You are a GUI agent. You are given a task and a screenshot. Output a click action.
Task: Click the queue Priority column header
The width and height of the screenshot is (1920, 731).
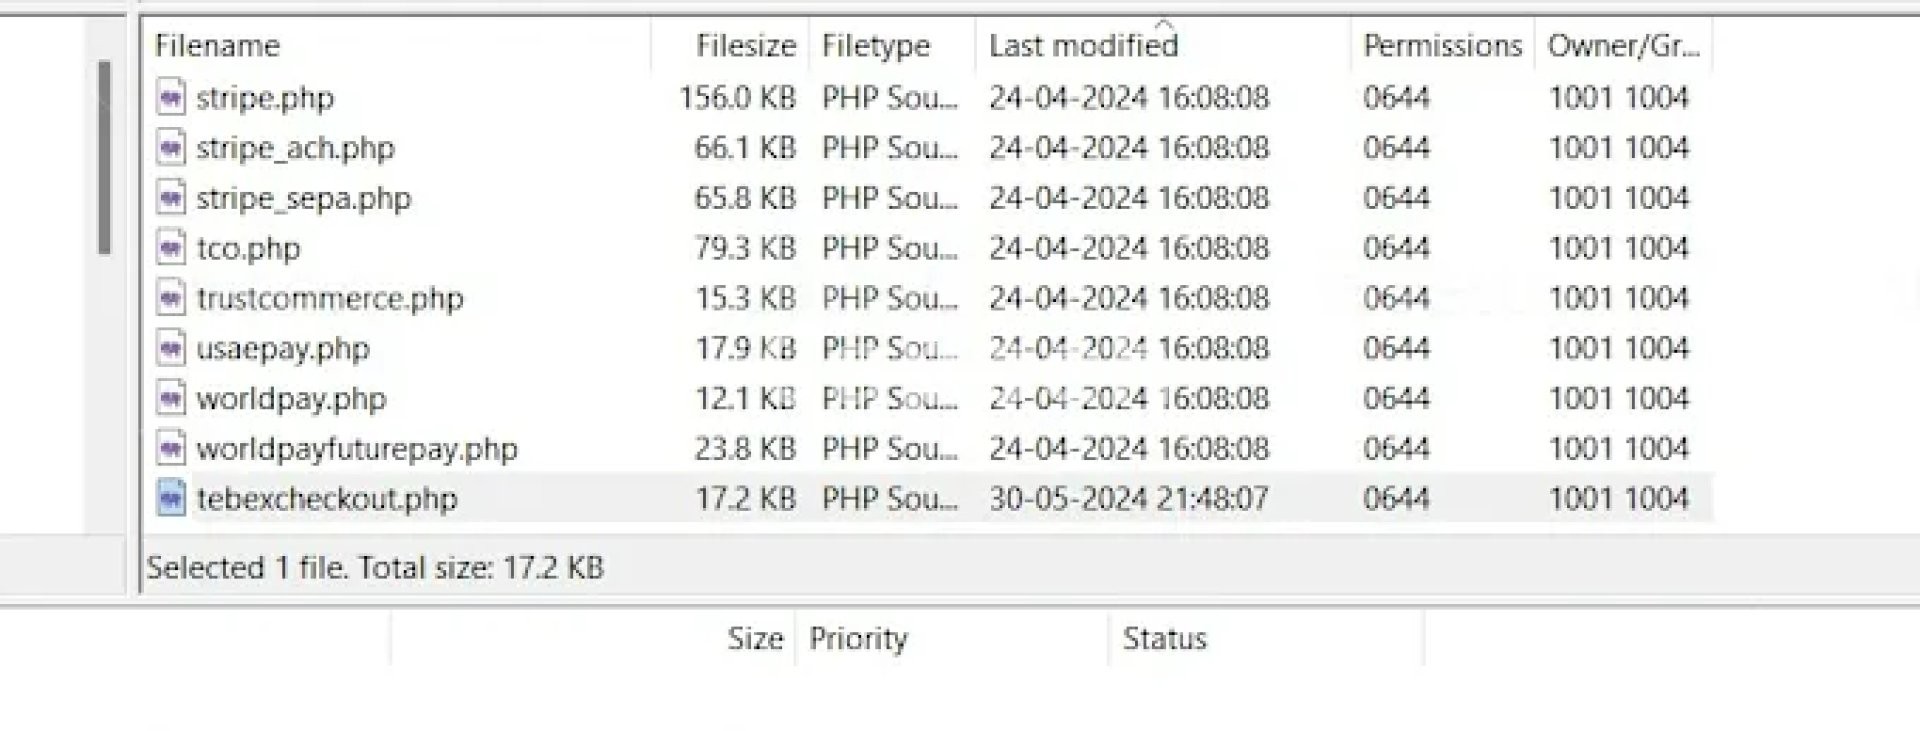point(858,638)
